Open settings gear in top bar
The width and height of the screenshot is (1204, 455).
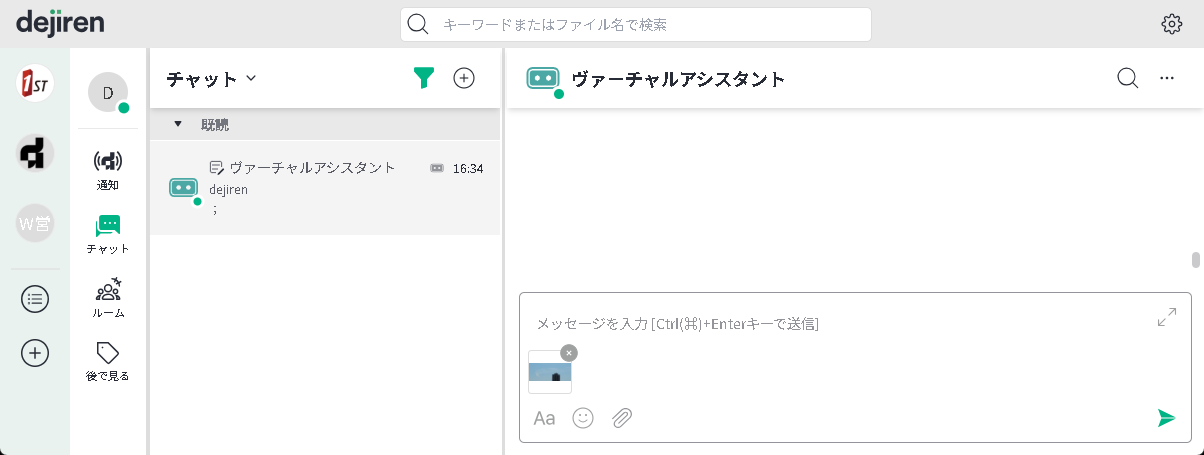point(1171,25)
